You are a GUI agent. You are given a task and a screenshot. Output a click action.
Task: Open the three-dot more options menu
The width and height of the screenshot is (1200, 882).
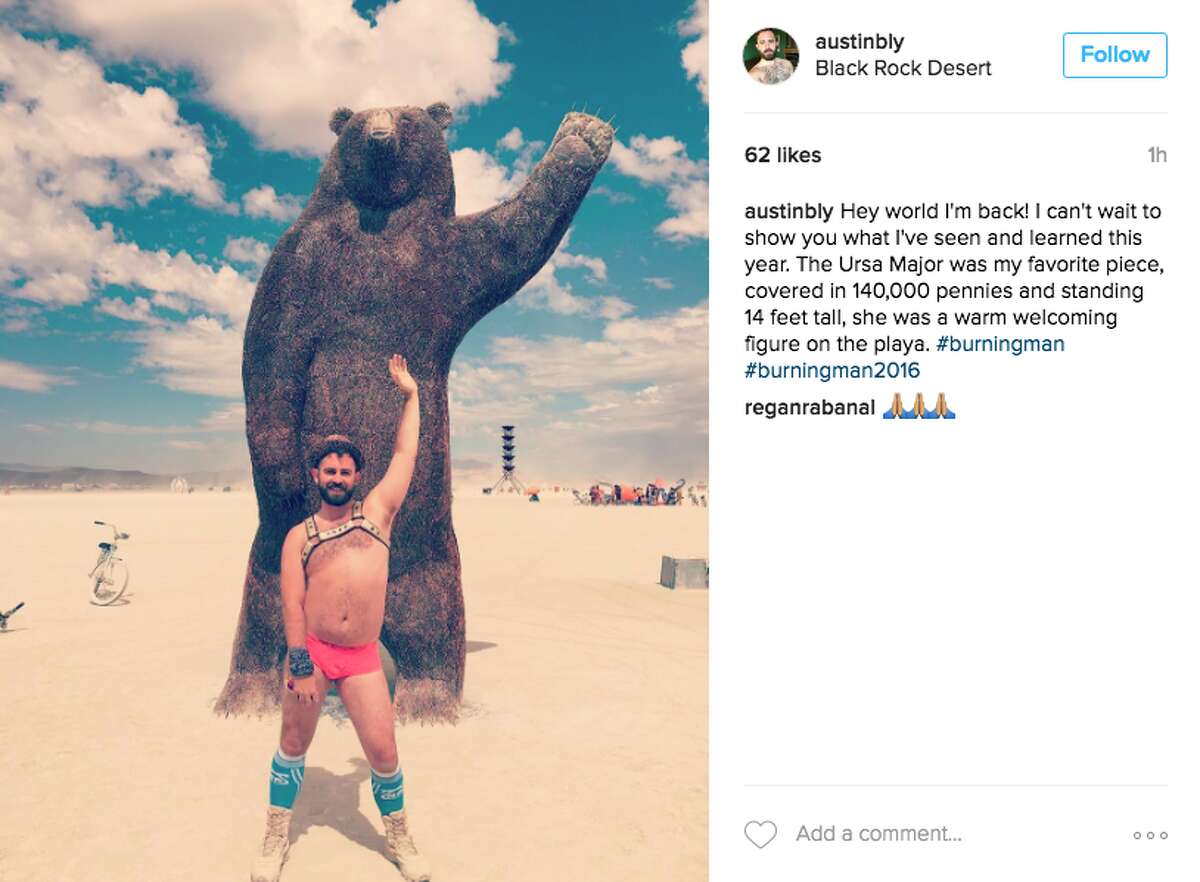click(x=1150, y=835)
